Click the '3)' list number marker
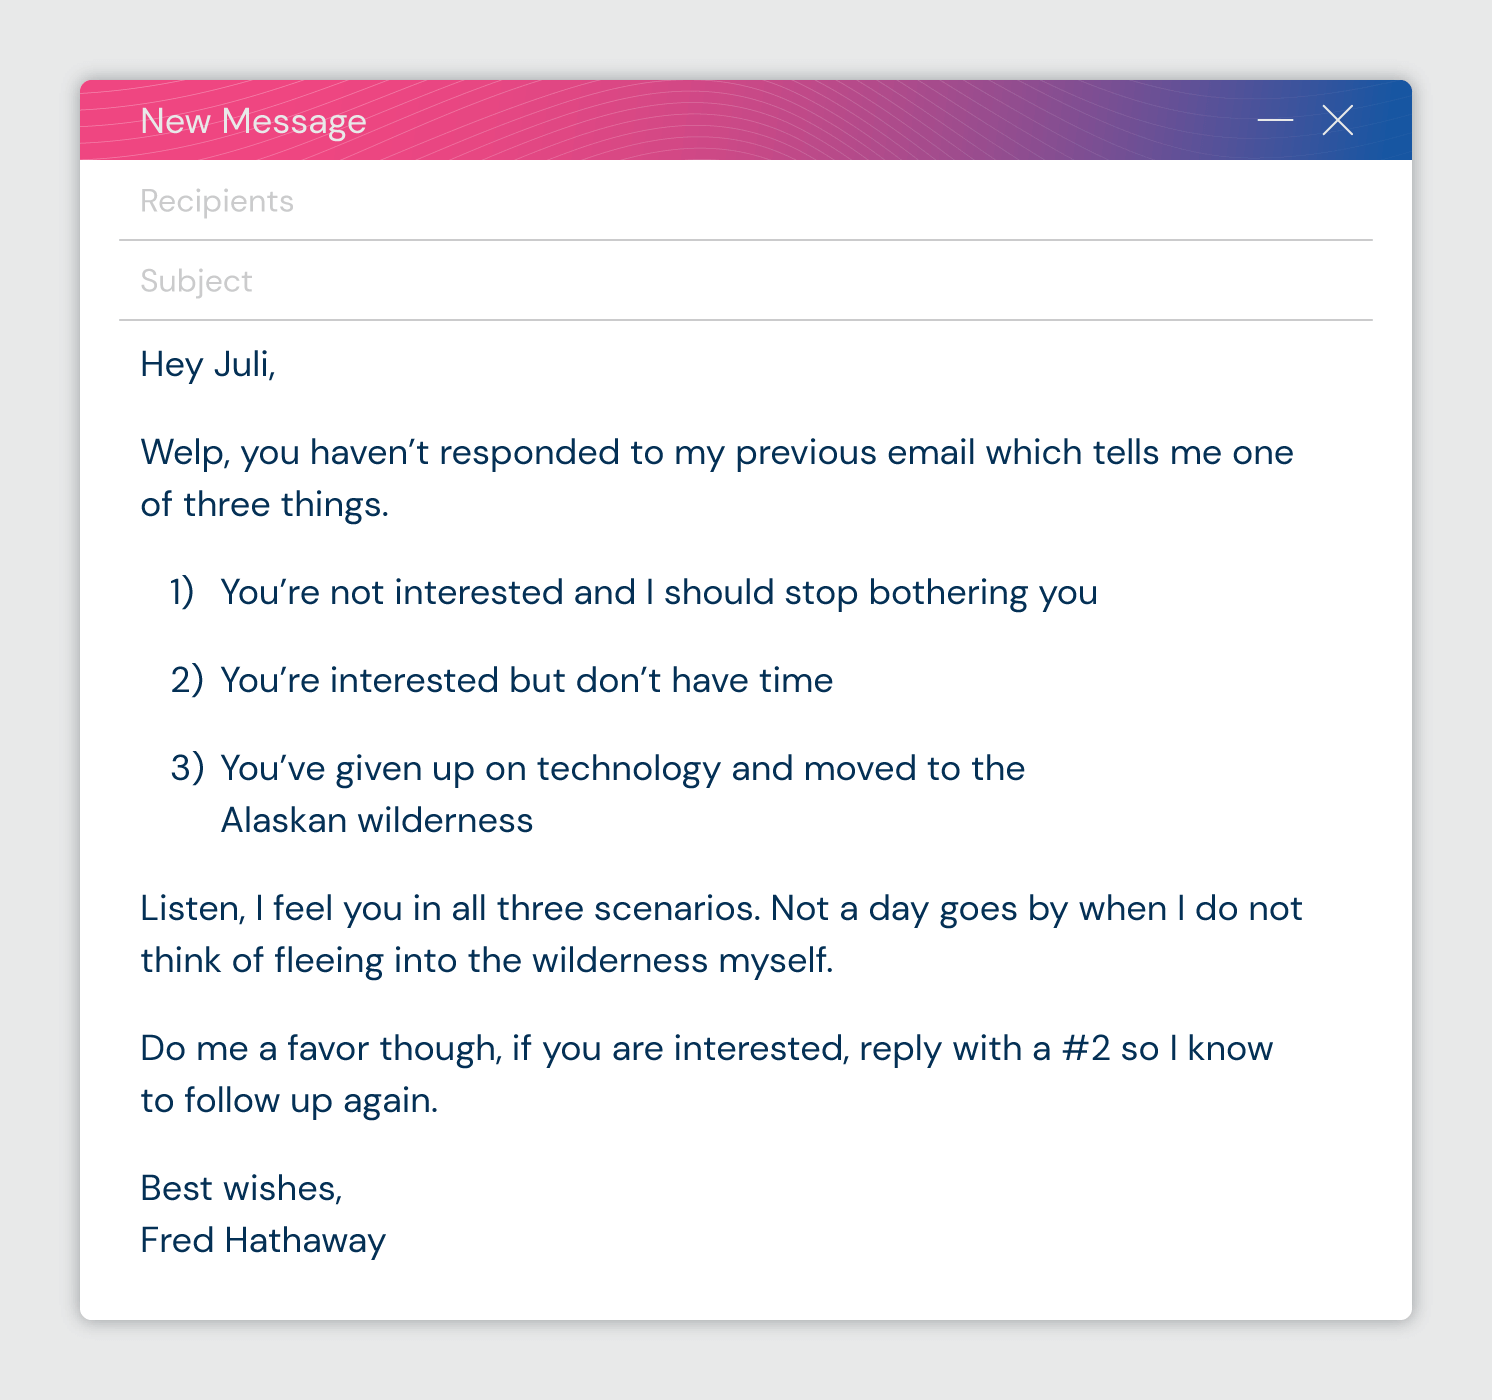The height and width of the screenshot is (1400, 1492). pos(187,768)
